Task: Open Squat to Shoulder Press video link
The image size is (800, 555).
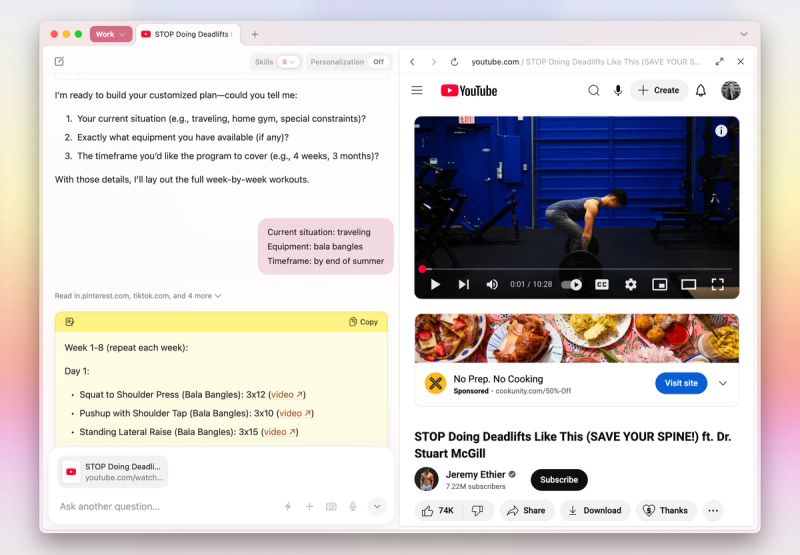Action: pos(287,395)
